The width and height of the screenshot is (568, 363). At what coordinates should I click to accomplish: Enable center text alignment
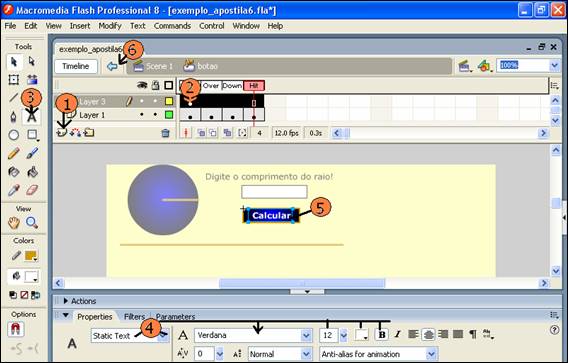(428, 334)
